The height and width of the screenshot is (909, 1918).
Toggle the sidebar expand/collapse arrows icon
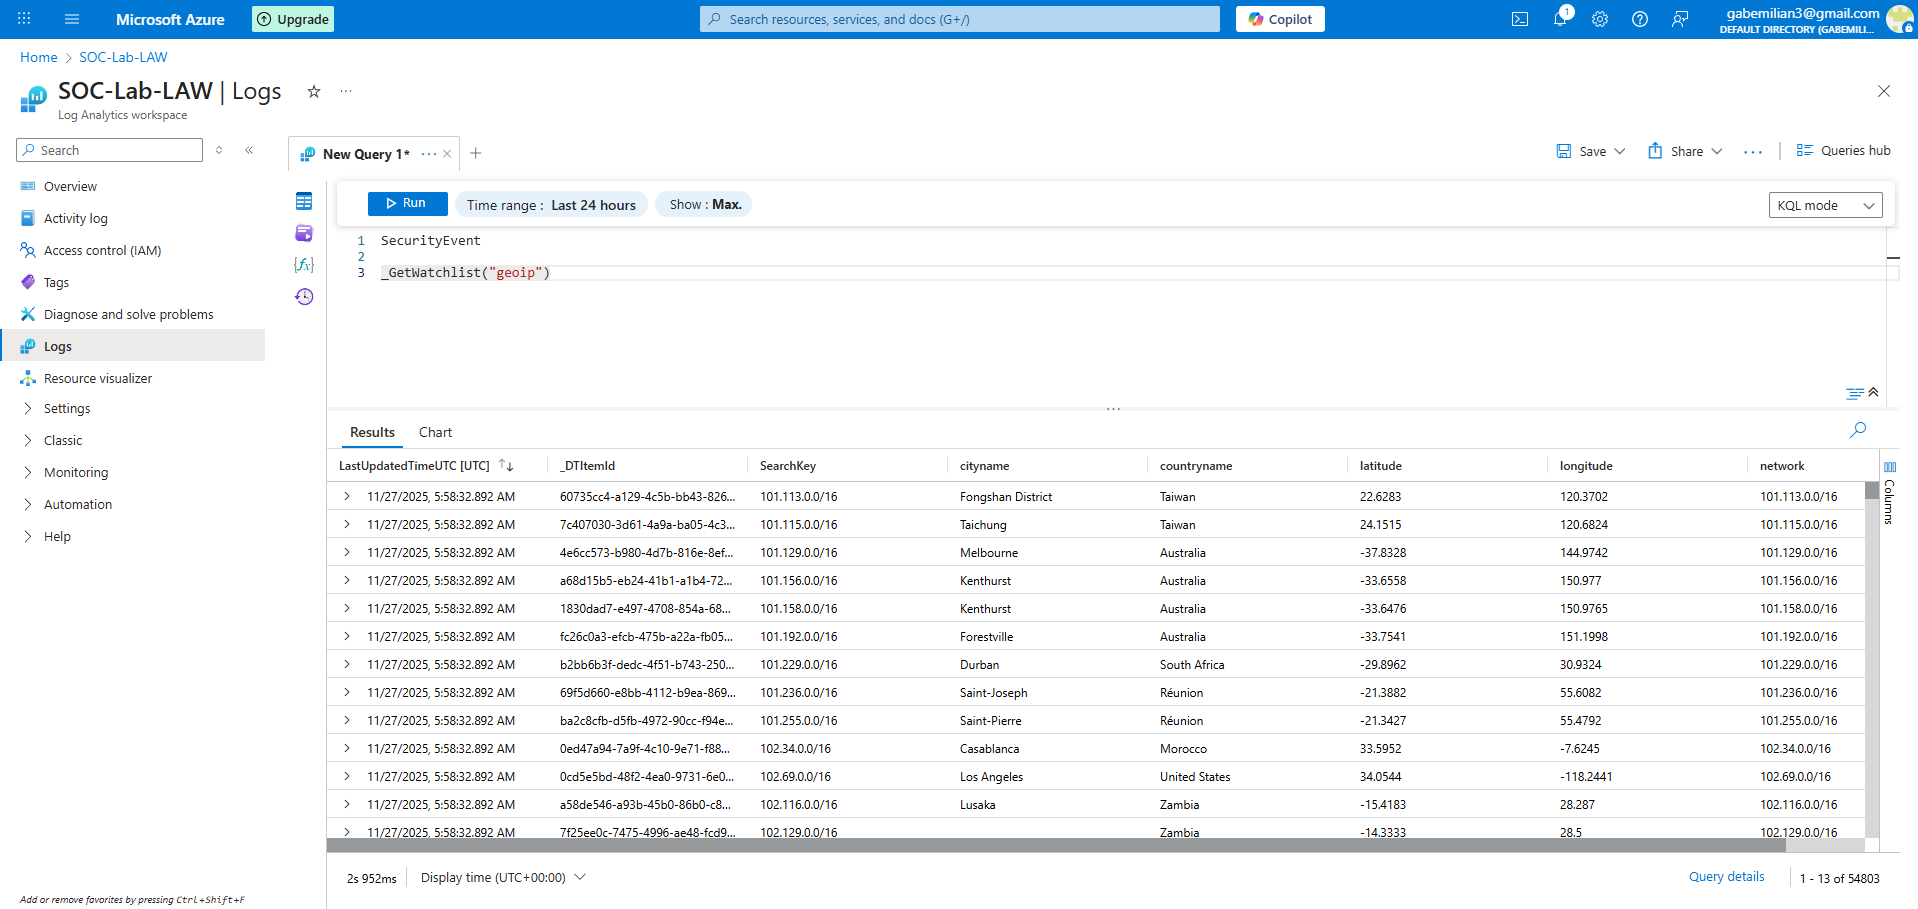point(219,150)
